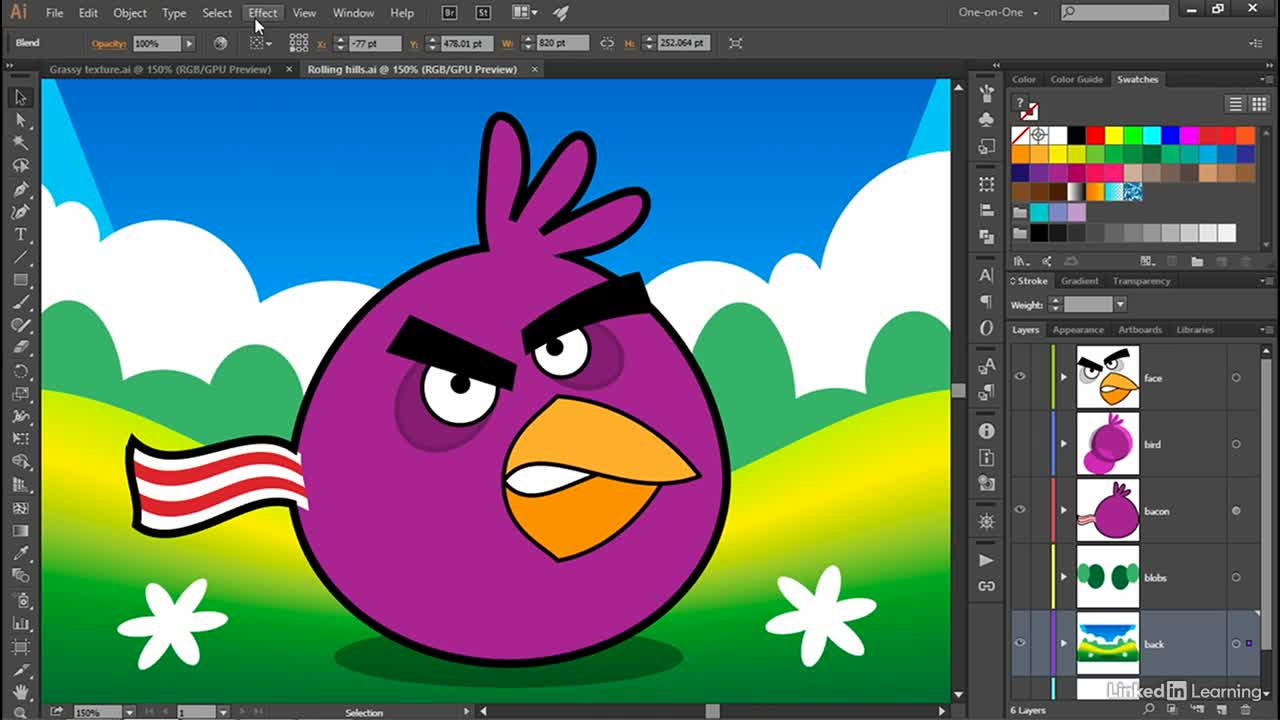Screen dimensions: 1280x720
Task: Hide the bacon layer
Action: [1020, 510]
